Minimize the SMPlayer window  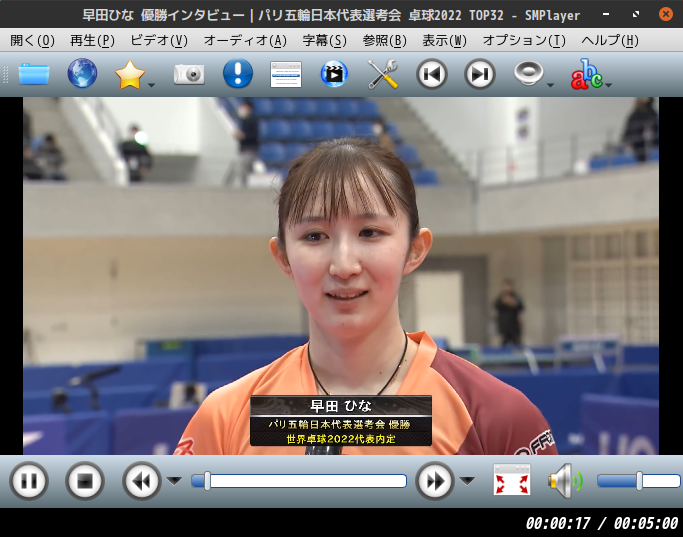(x=606, y=14)
